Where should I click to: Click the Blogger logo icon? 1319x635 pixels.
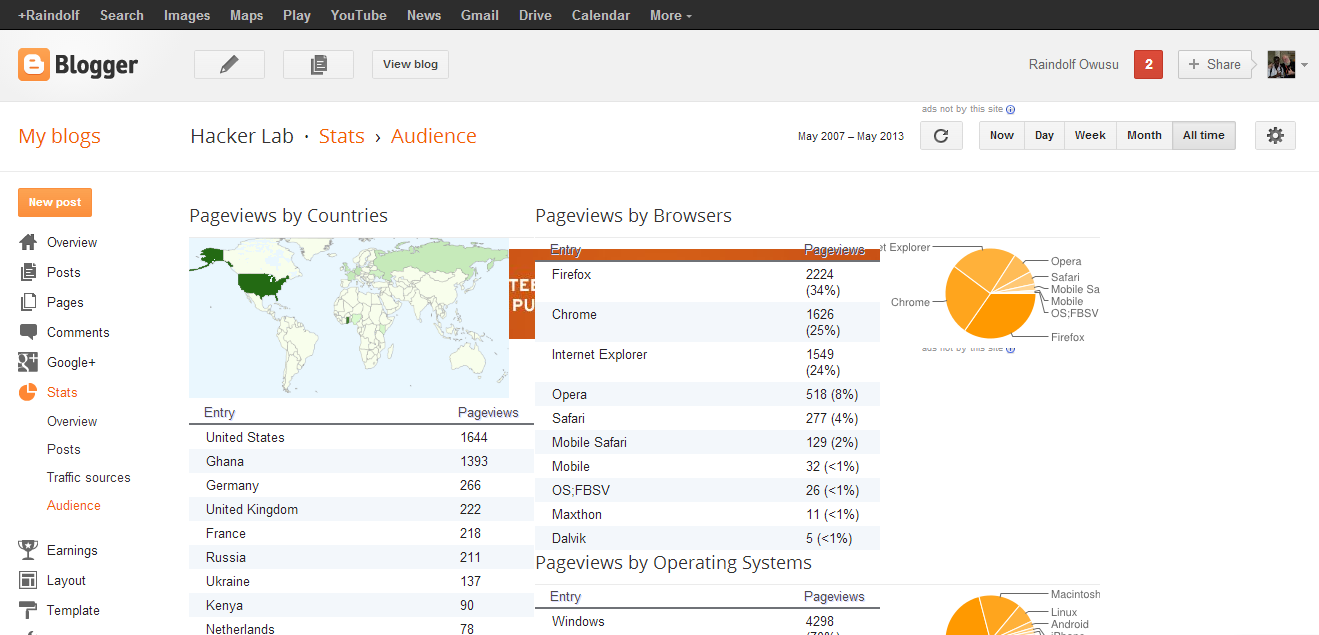pos(34,65)
